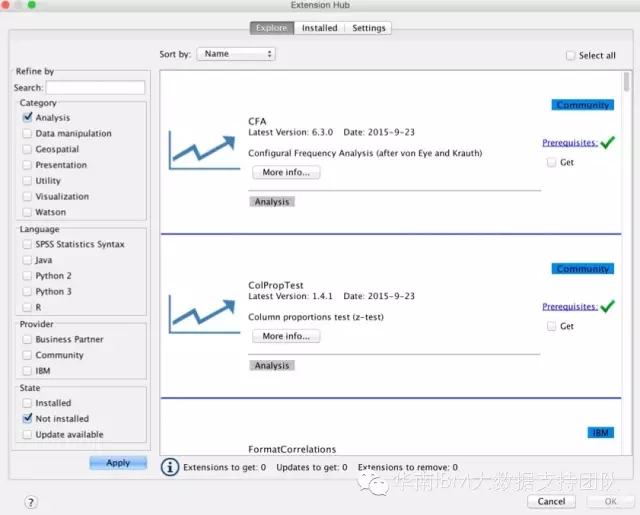
Task: Check the Java language filter
Action: click(27, 260)
